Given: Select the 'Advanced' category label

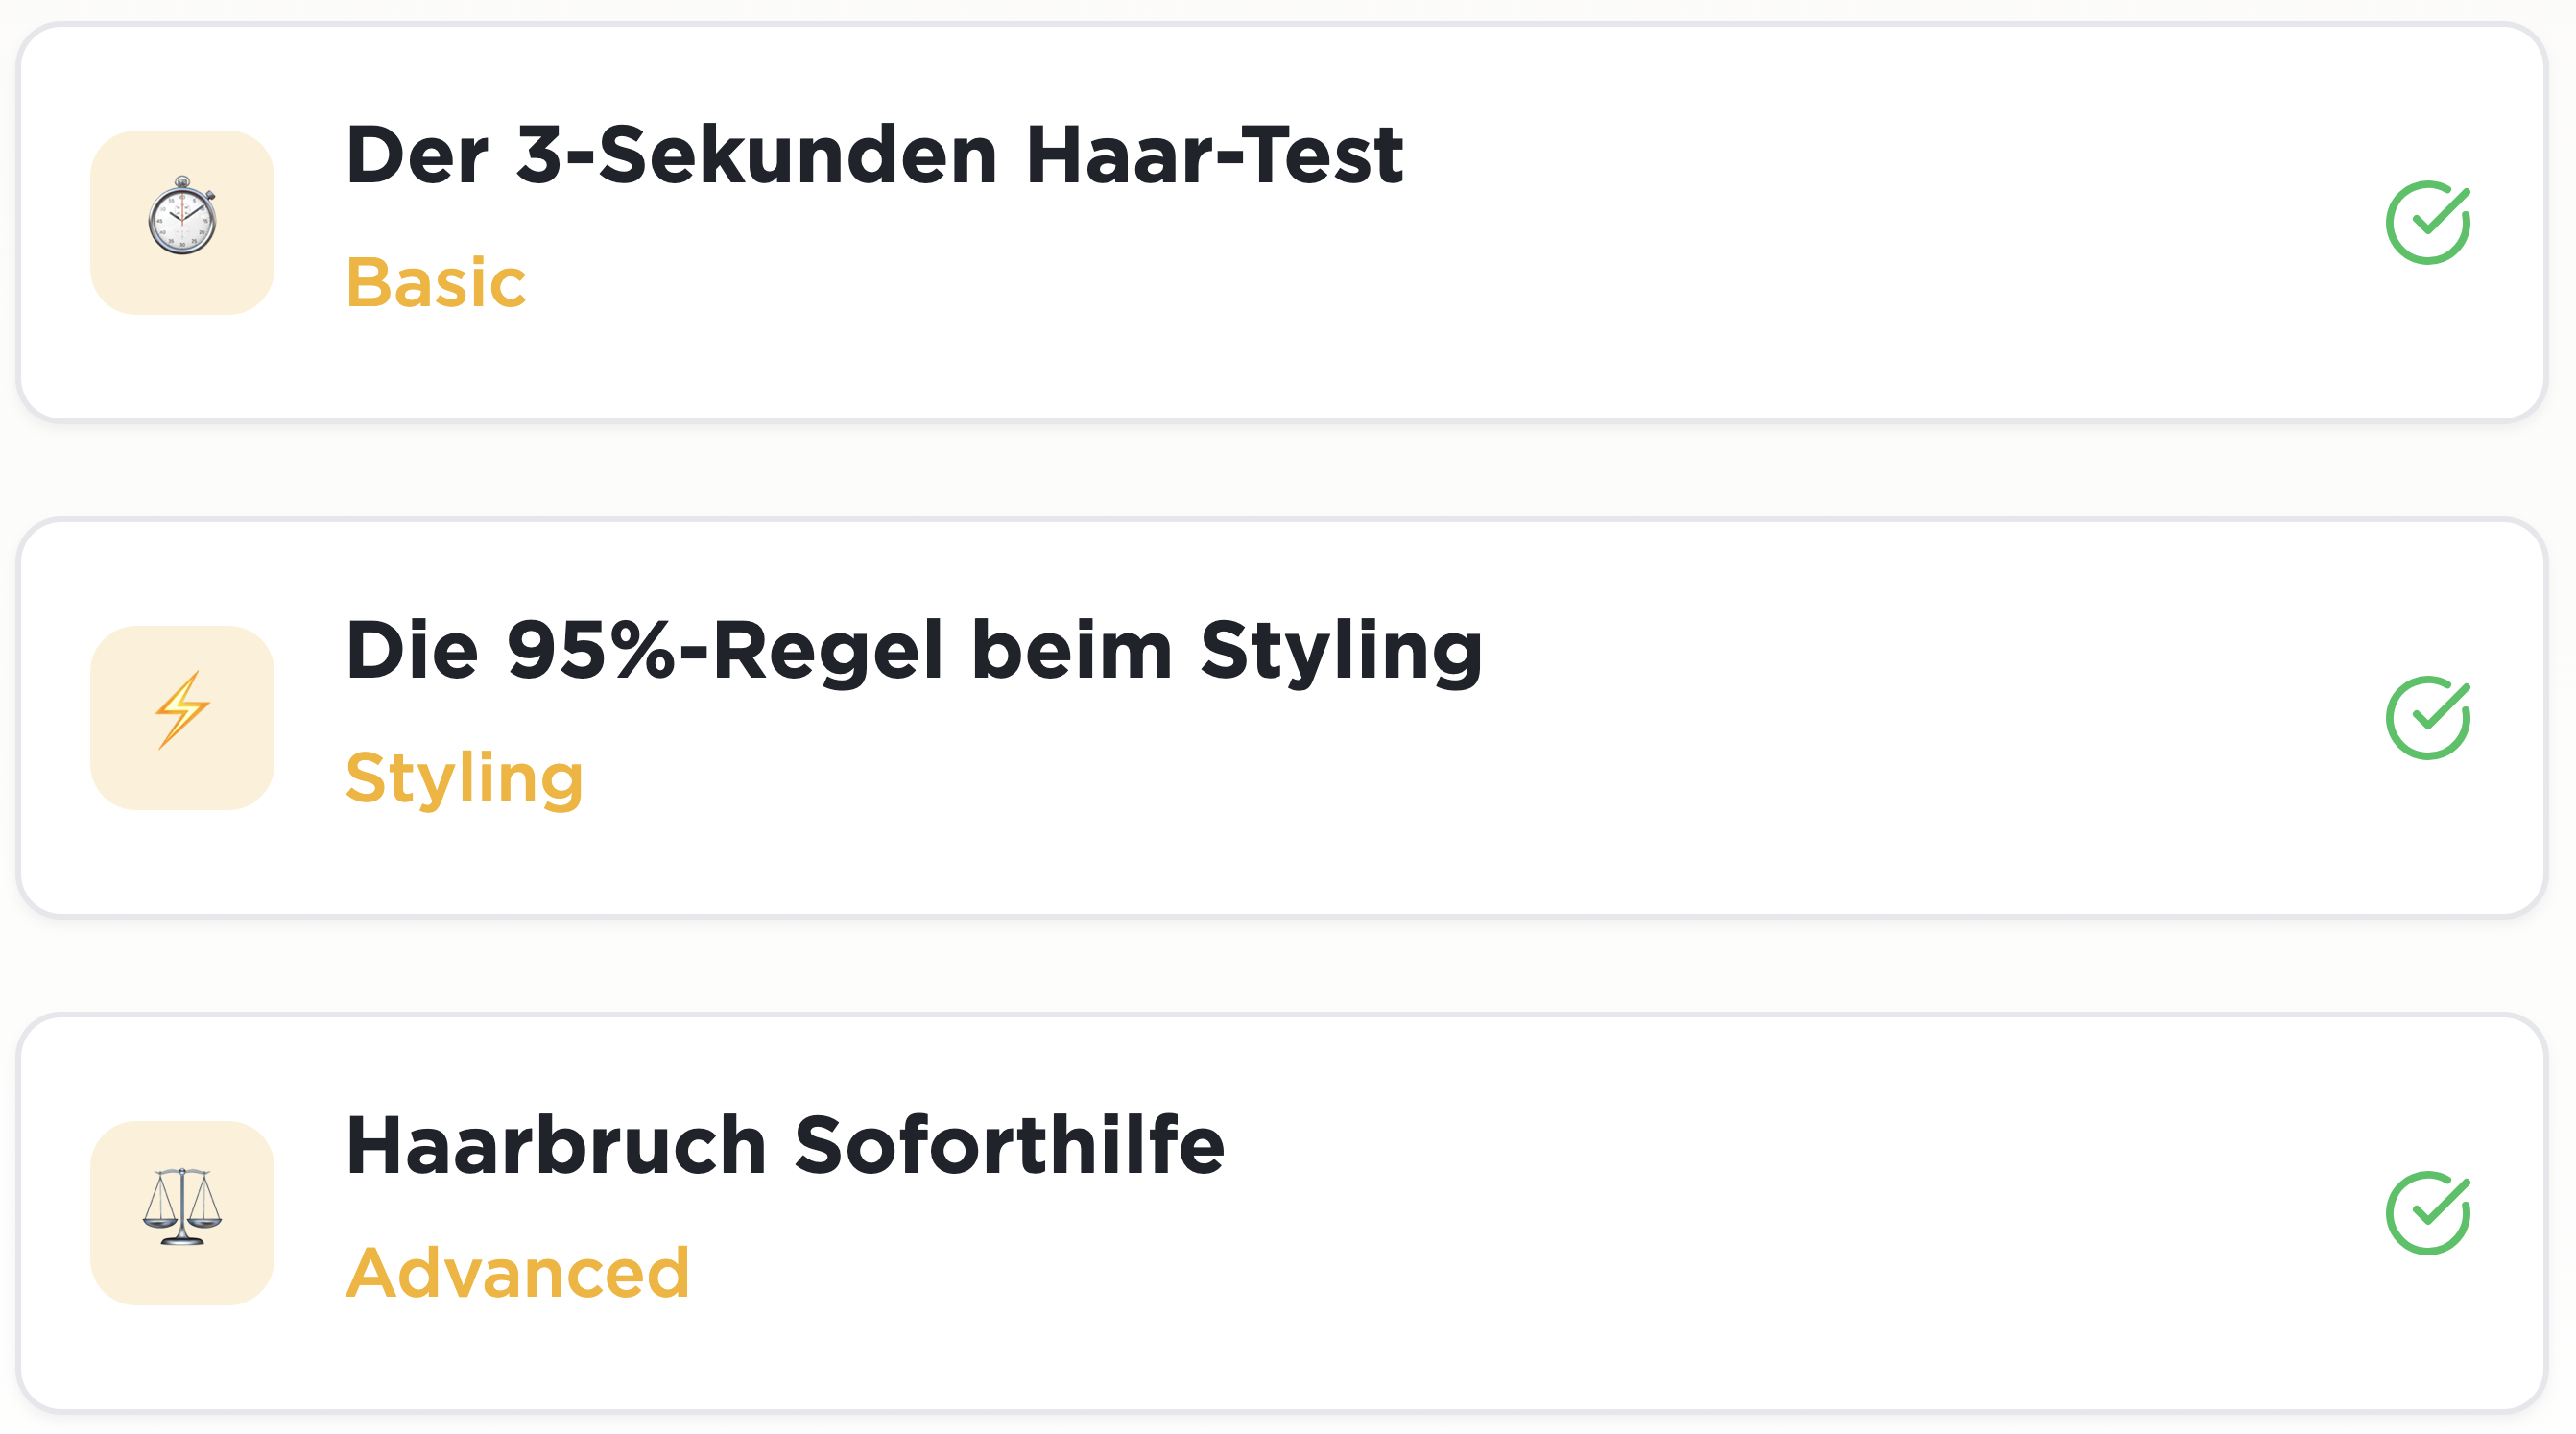Looking at the screenshot, I should tap(517, 1273).
